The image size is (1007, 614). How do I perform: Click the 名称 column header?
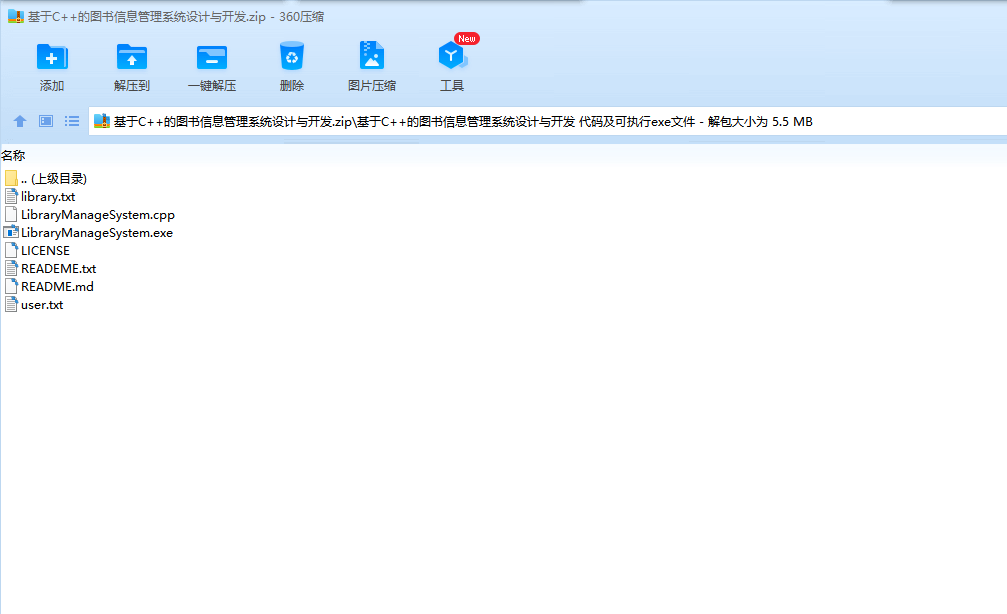pyautogui.click(x=13, y=155)
